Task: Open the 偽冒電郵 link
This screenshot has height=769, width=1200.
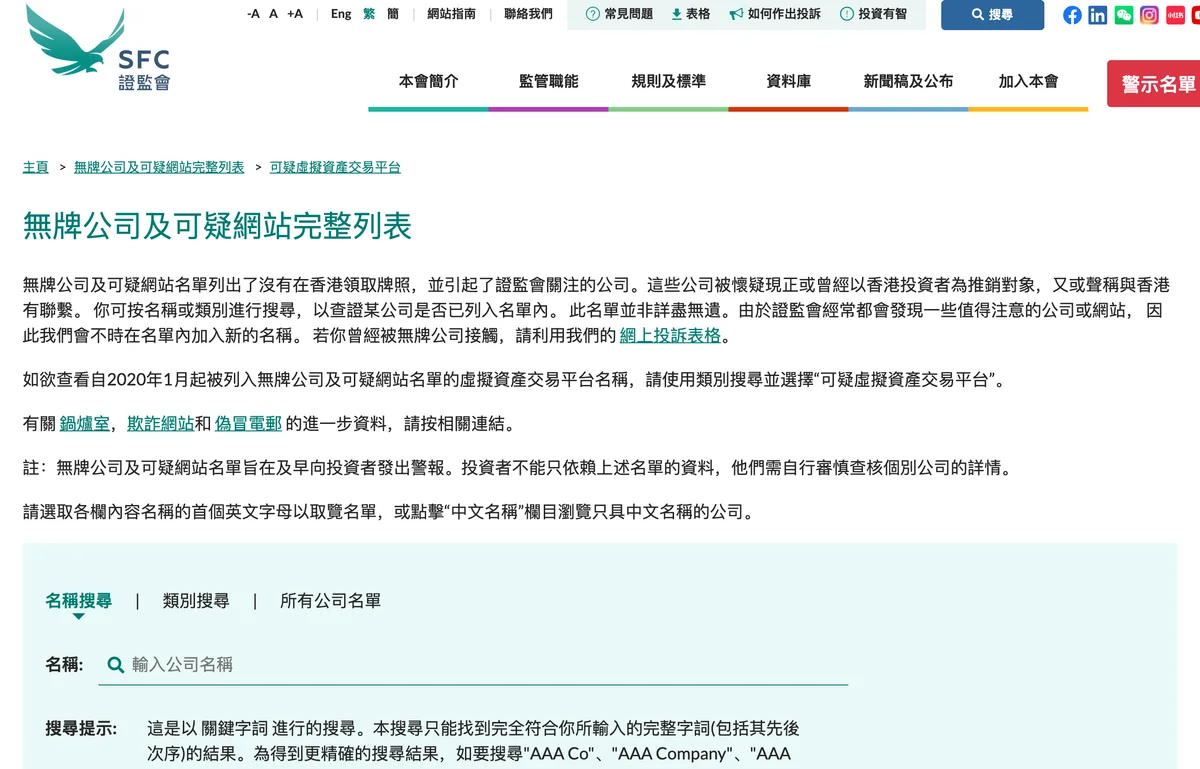Action: (x=248, y=423)
